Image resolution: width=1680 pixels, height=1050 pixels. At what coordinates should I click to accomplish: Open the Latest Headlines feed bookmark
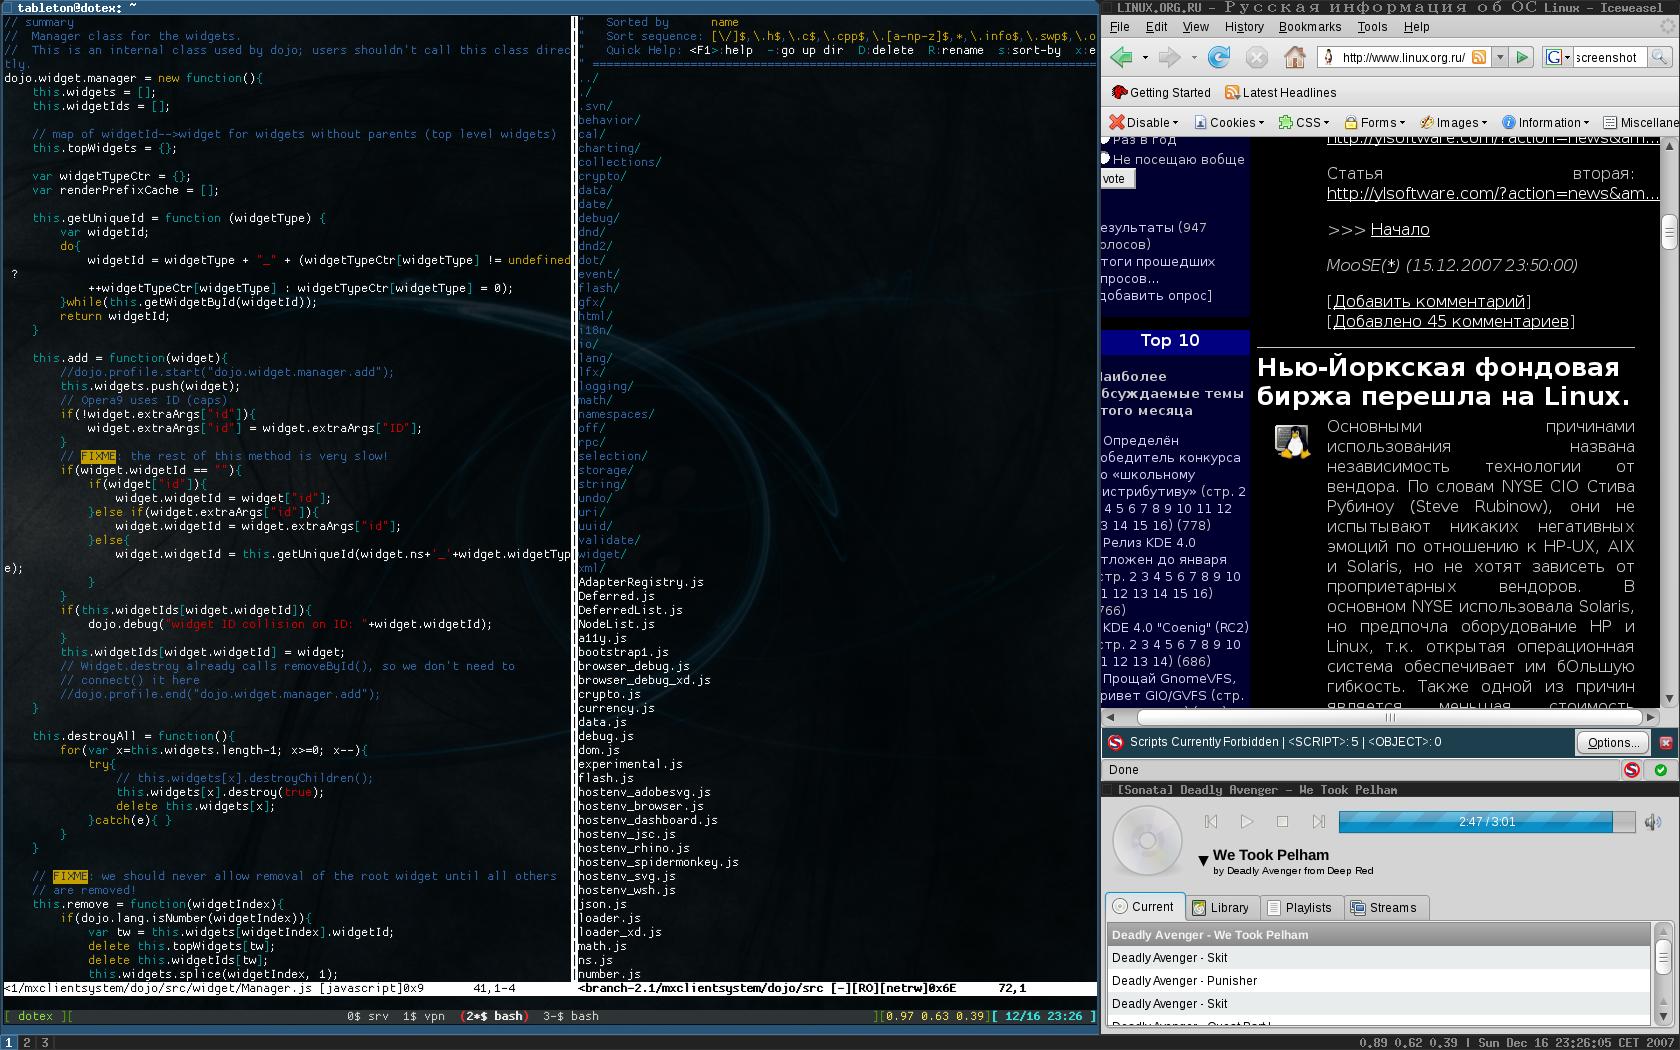(1280, 92)
